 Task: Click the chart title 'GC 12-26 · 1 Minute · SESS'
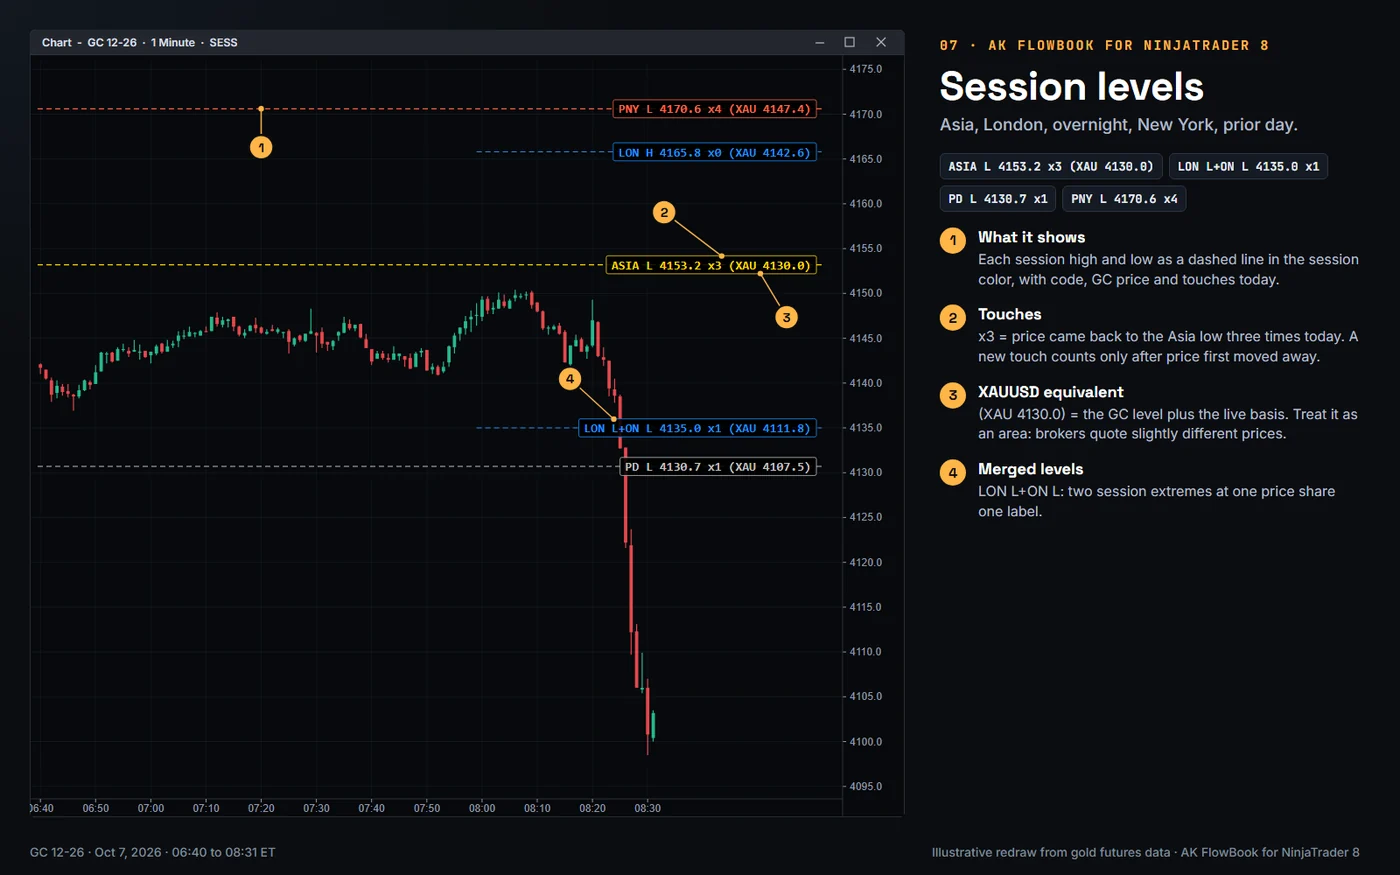(x=162, y=43)
